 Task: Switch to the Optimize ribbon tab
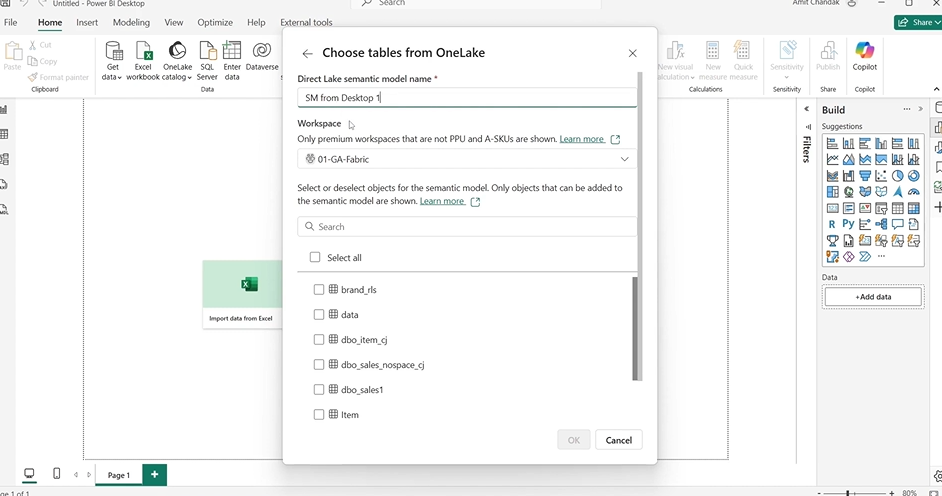215,22
